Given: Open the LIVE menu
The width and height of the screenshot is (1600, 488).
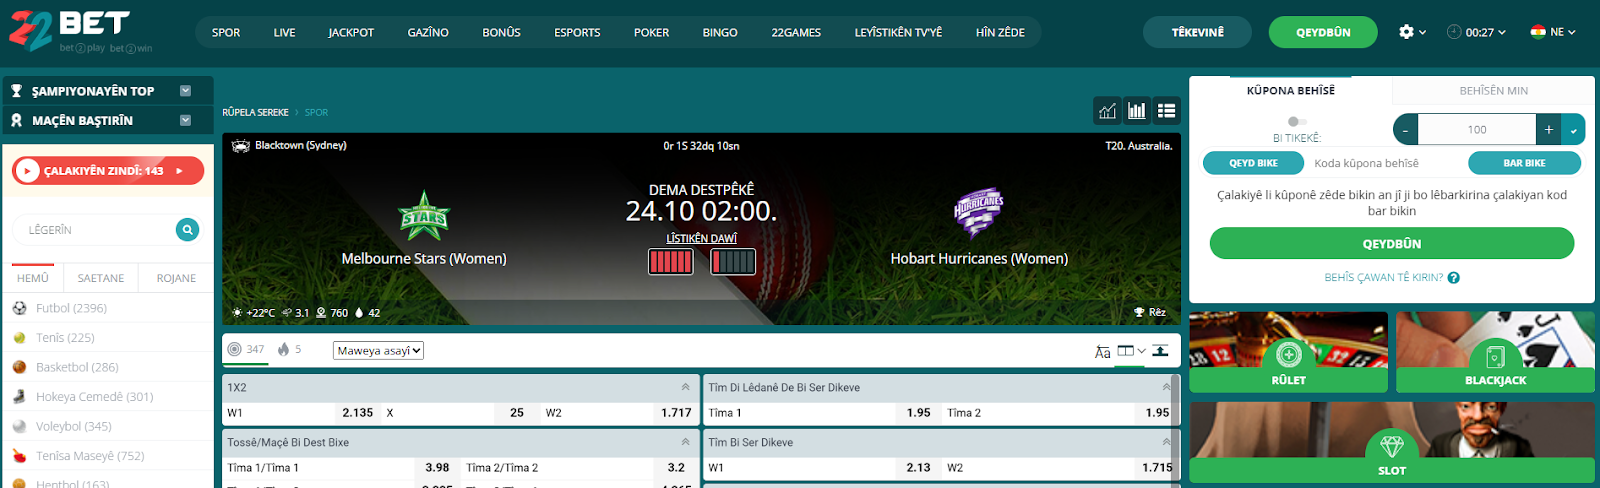Looking at the screenshot, I should coord(284,33).
